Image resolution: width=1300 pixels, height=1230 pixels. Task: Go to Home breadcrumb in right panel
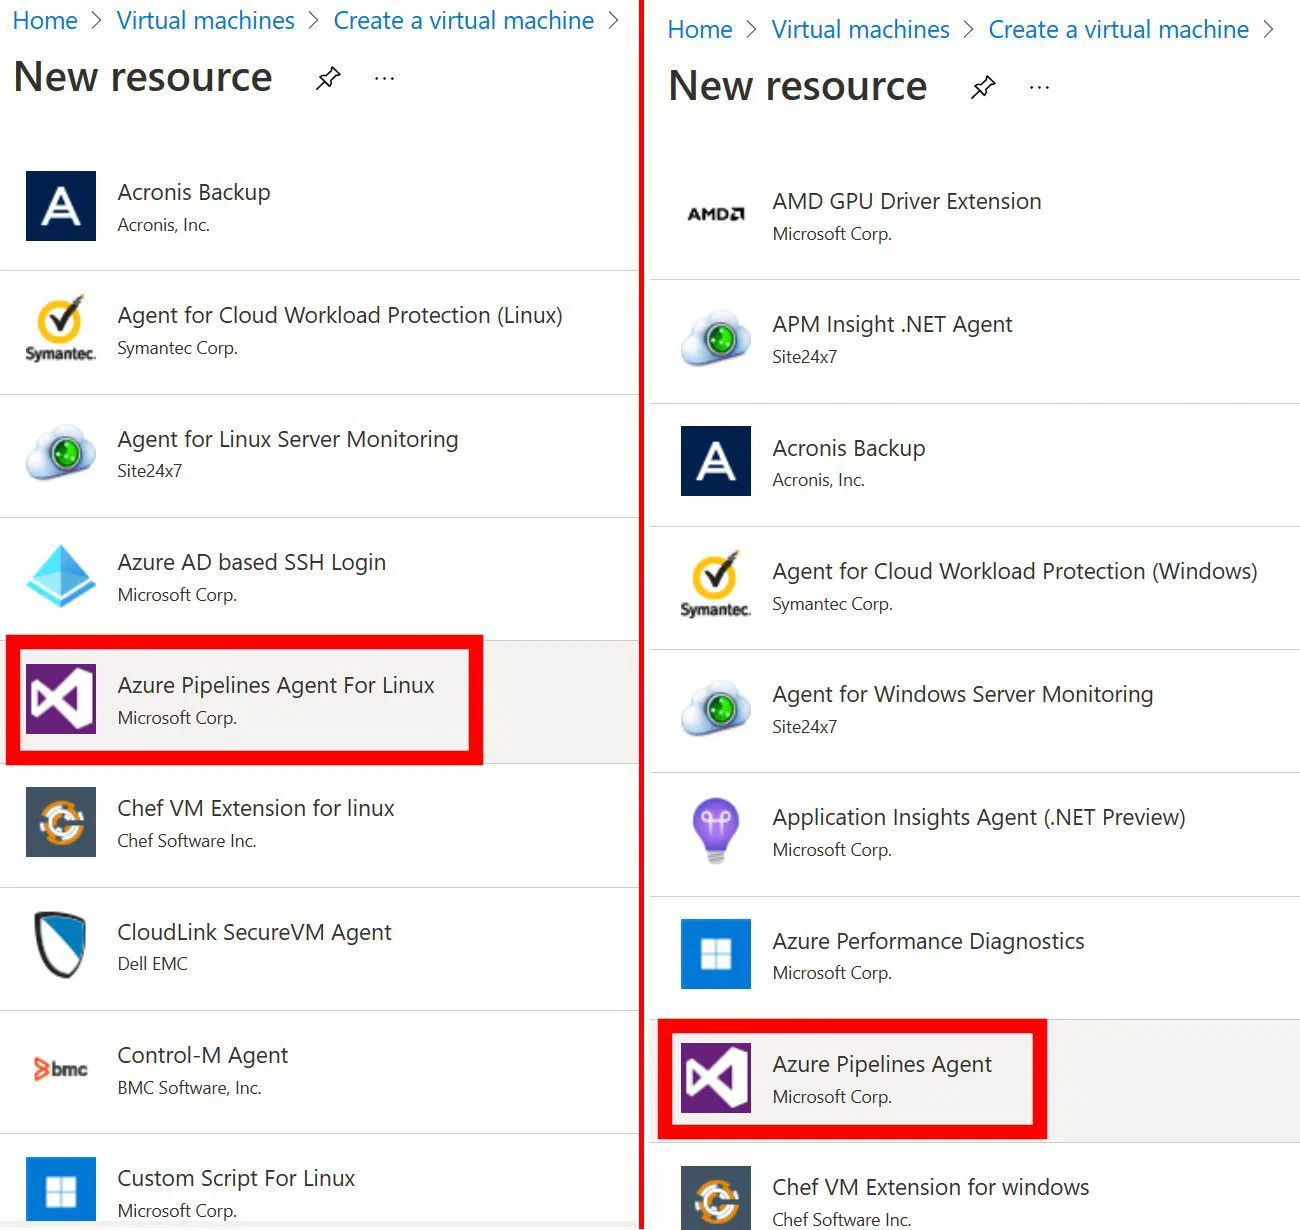700,29
